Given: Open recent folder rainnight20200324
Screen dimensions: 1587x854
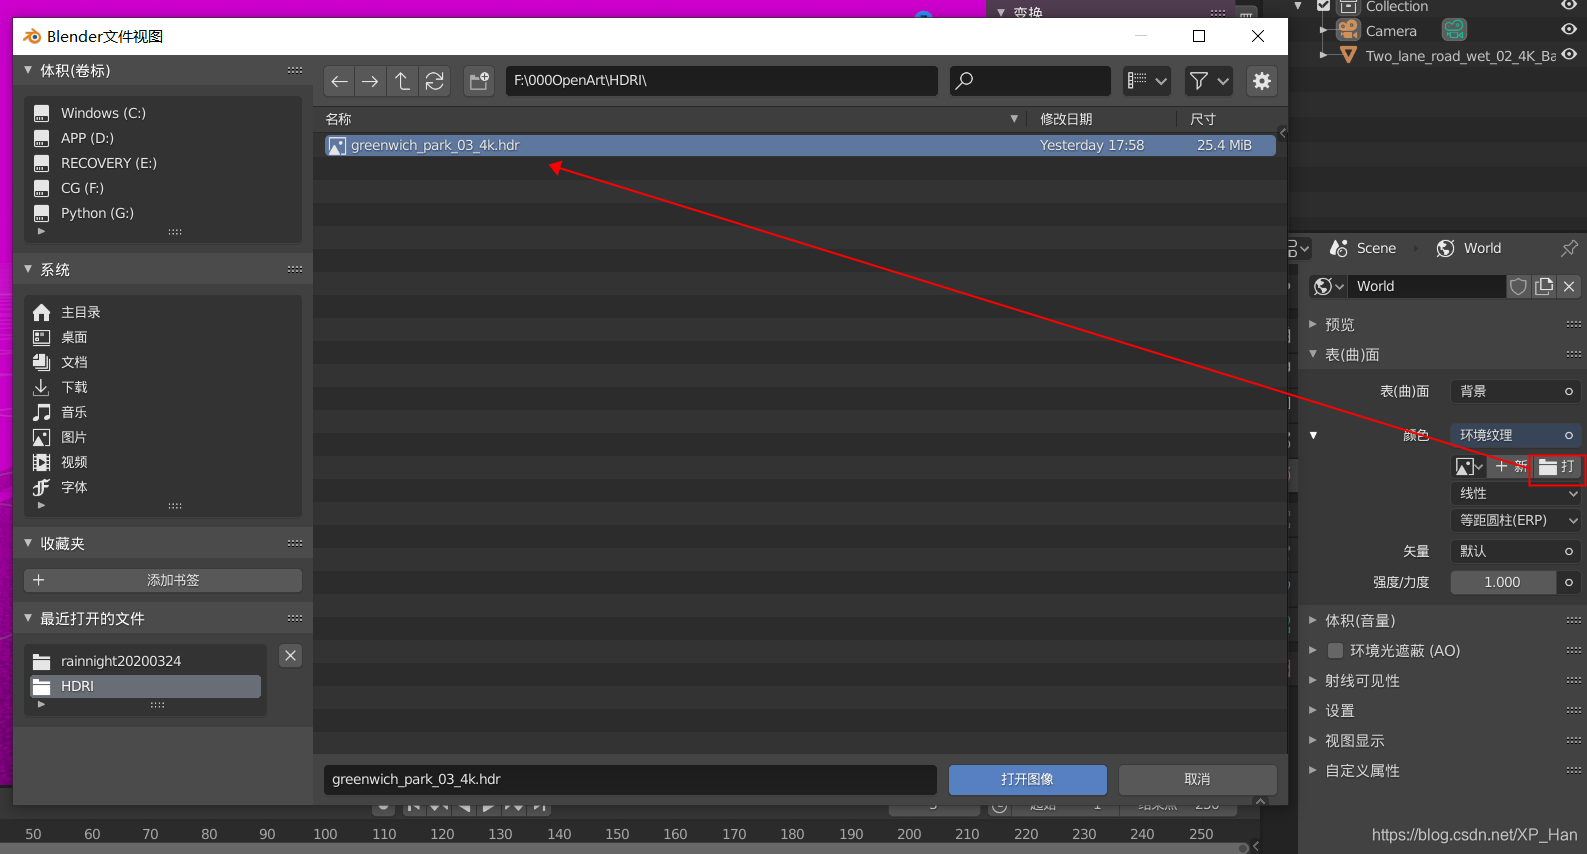Looking at the screenshot, I should 145,661.
